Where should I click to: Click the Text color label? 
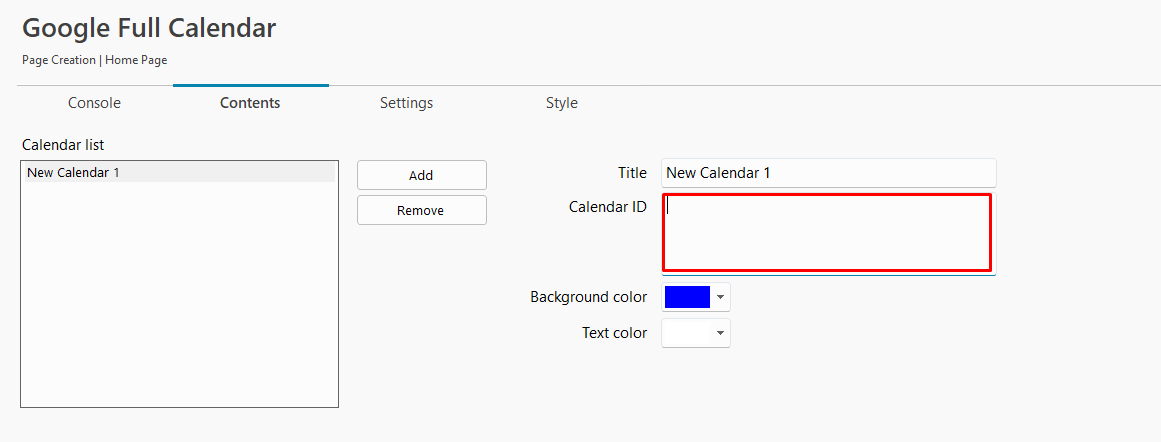[x=615, y=333]
